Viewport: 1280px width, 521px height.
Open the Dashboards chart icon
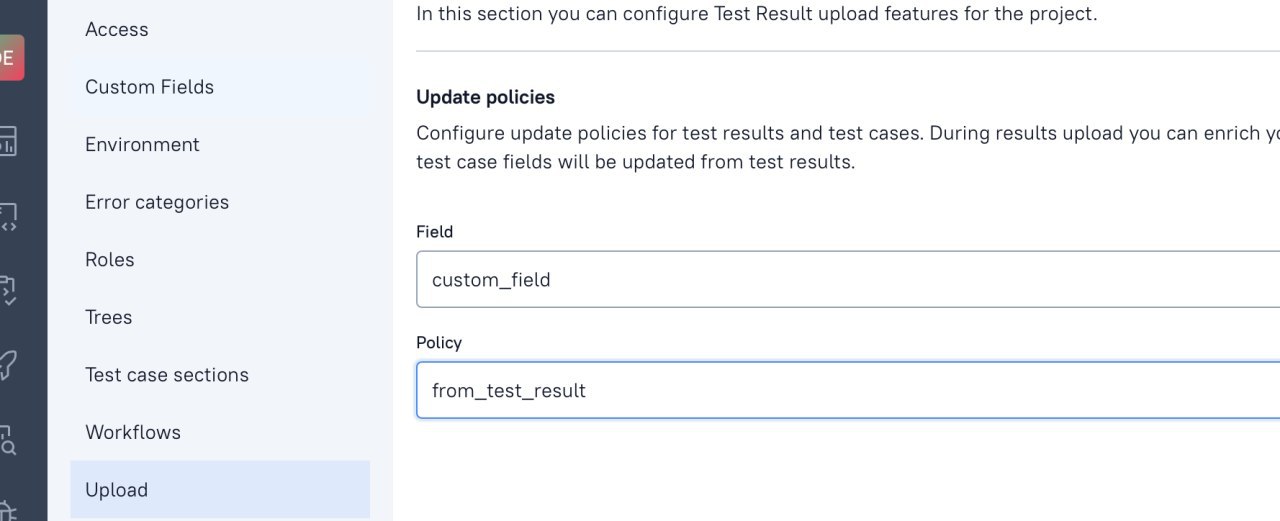[x=8, y=141]
